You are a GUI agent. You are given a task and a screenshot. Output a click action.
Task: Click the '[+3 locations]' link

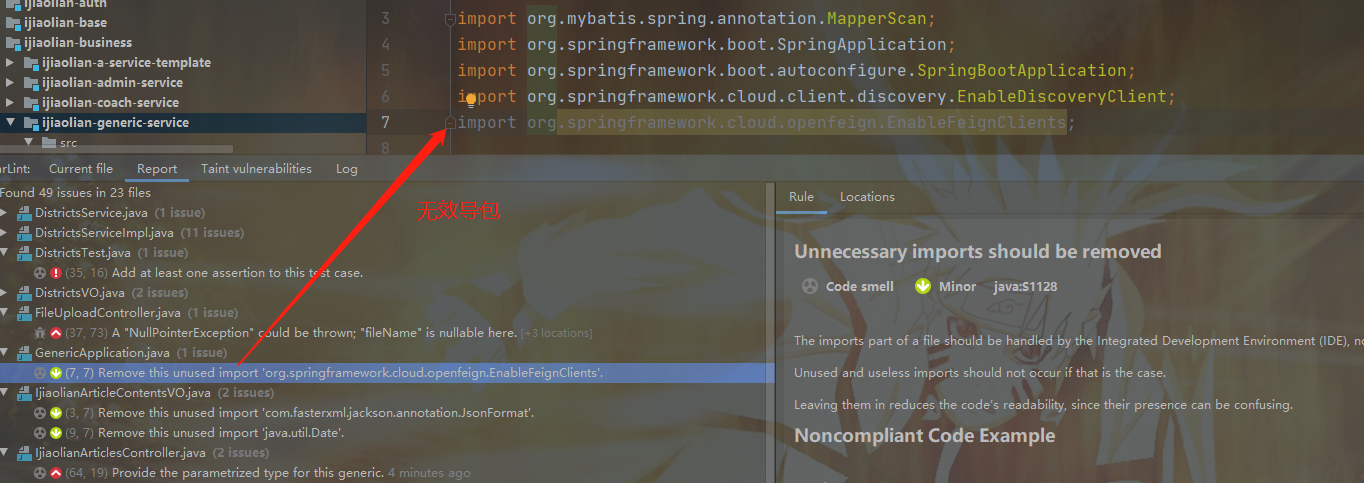click(557, 333)
